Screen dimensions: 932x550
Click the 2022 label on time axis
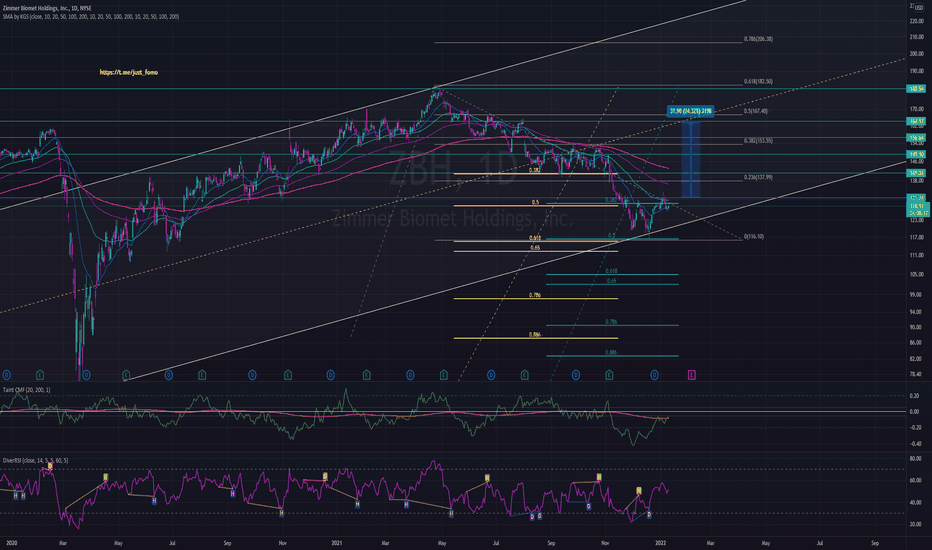point(660,543)
